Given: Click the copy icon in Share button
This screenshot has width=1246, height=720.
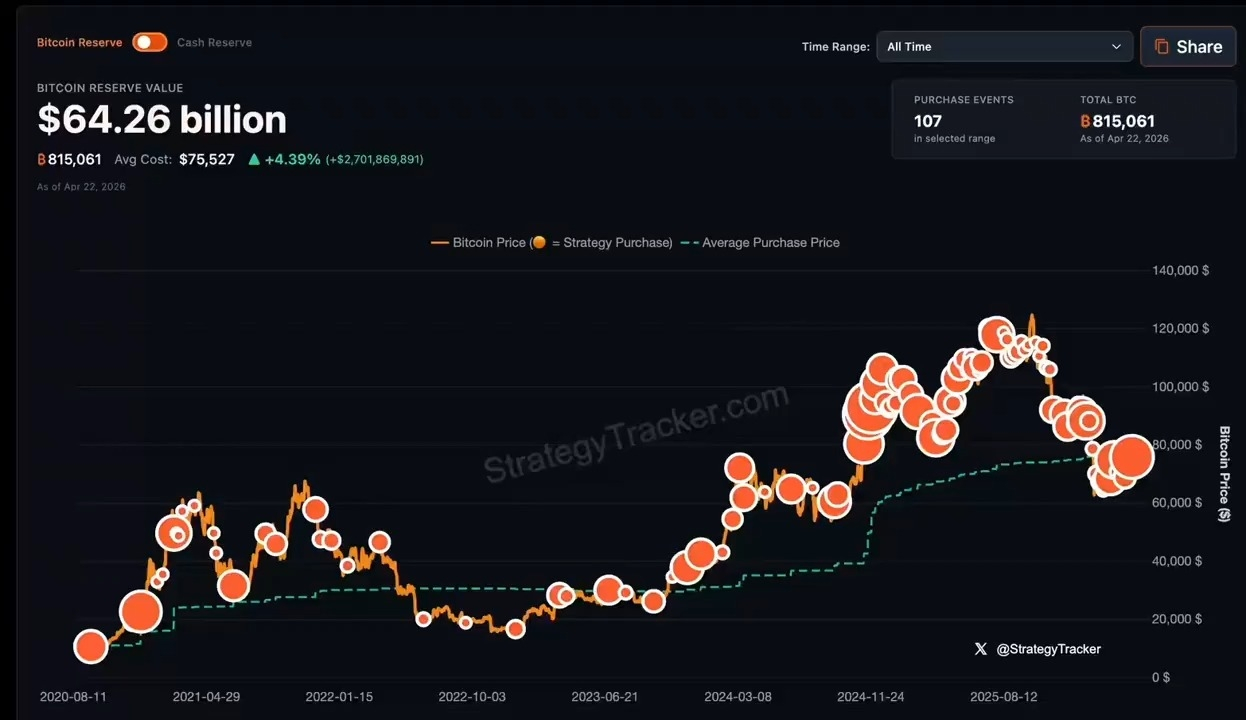Looking at the screenshot, I should [1161, 46].
